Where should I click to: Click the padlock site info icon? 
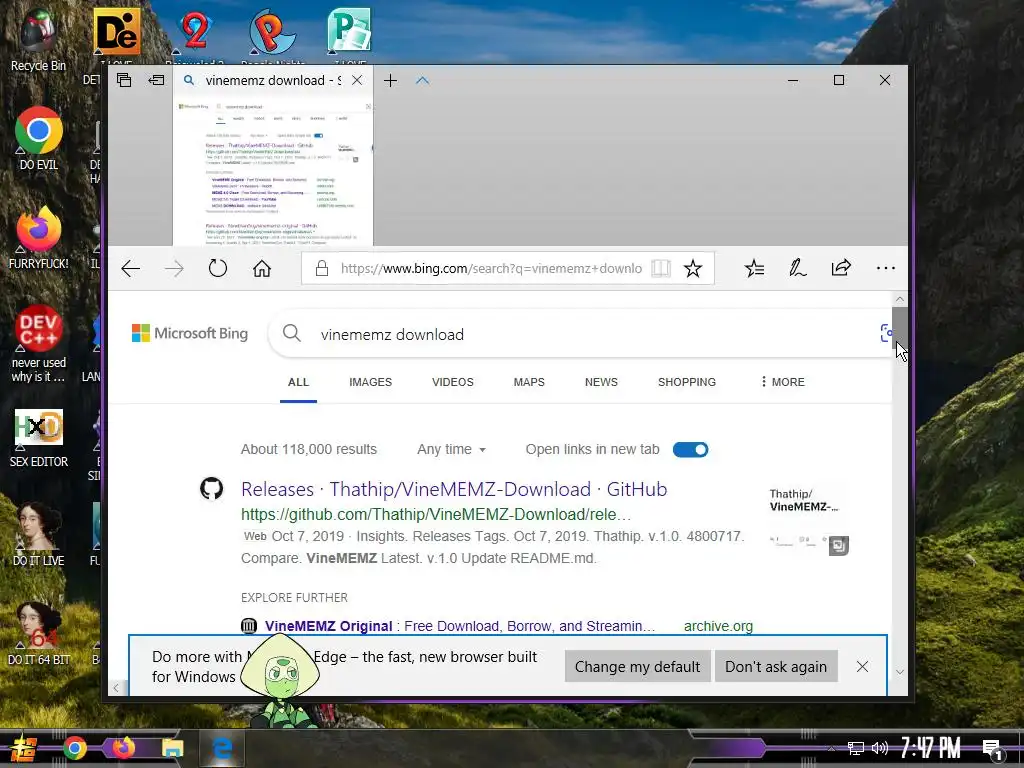(x=321, y=268)
